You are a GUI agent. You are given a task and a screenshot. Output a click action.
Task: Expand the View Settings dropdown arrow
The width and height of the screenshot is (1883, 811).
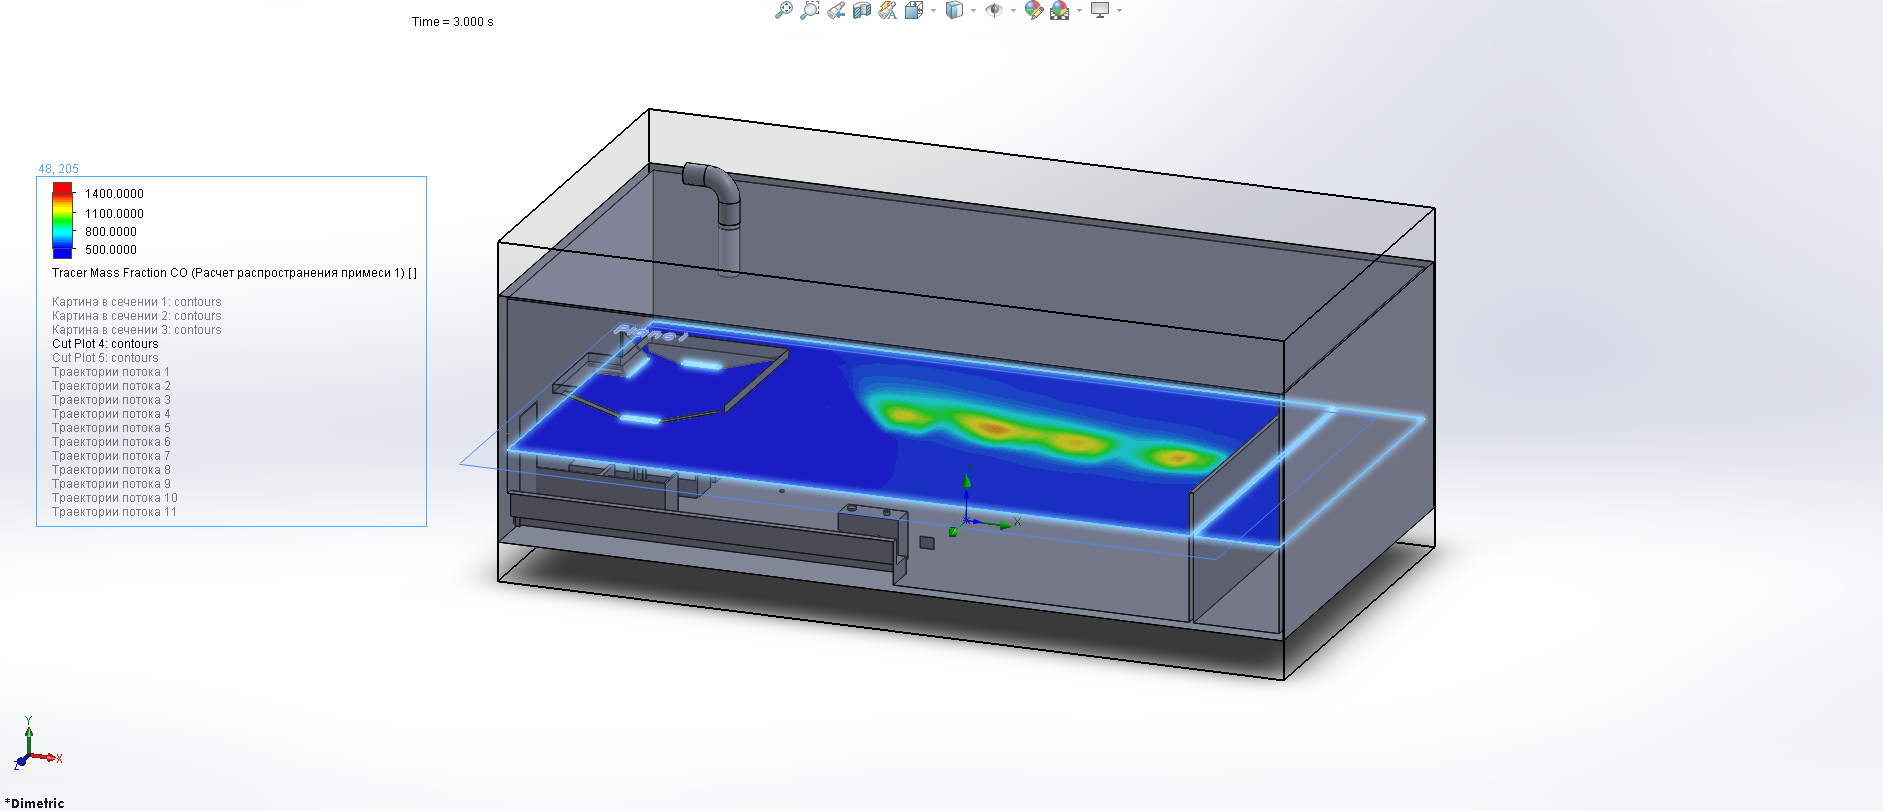click(1119, 11)
